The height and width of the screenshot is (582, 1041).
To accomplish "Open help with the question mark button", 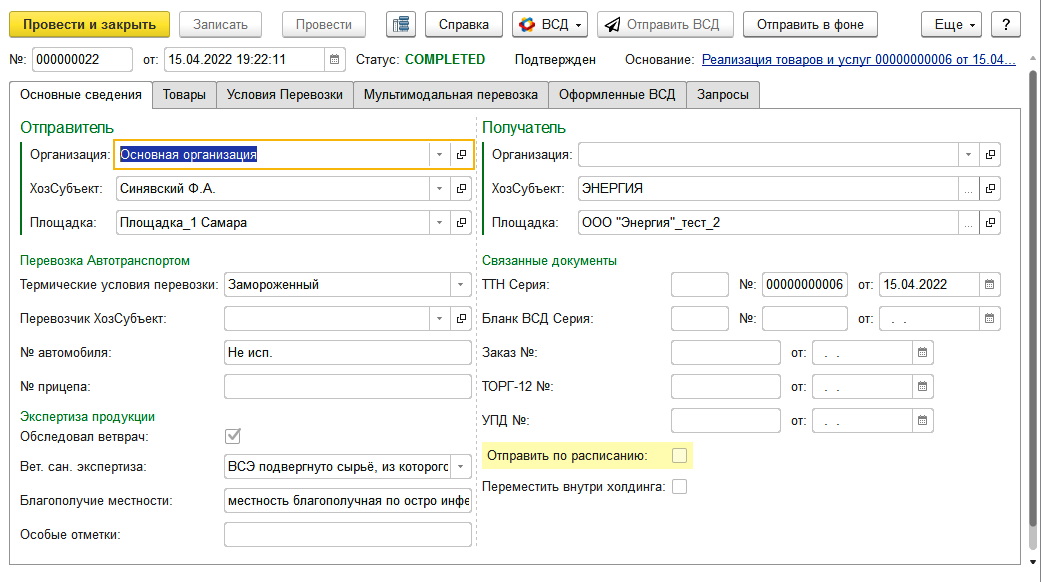I will [1006, 25].
